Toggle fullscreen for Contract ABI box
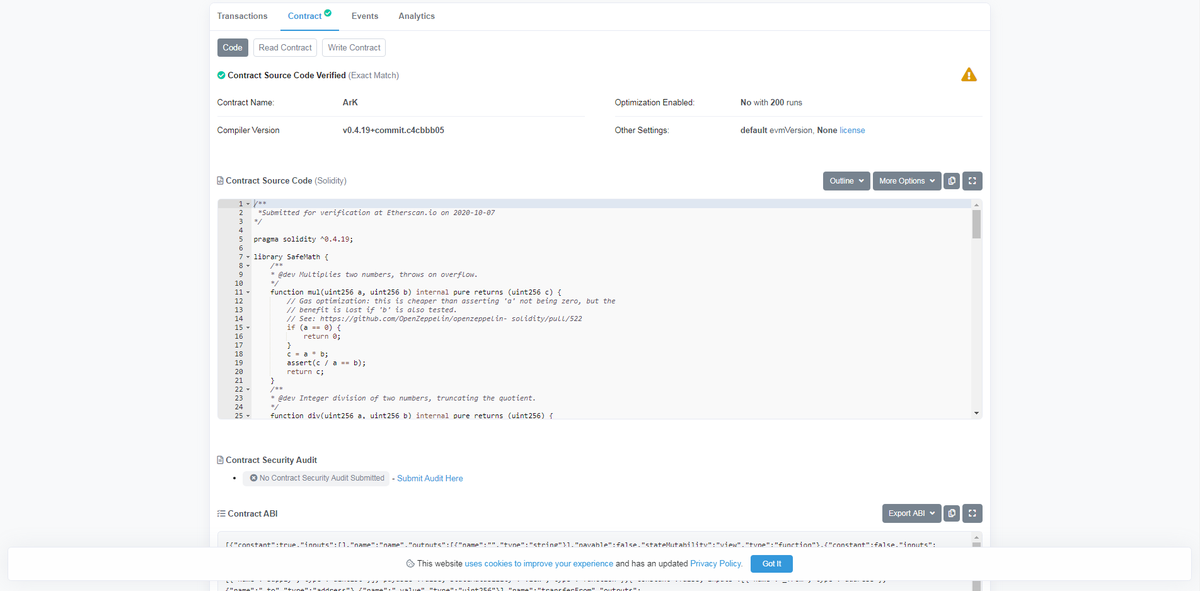This screenshot has height=591, width=1200. tap(972, 513)
